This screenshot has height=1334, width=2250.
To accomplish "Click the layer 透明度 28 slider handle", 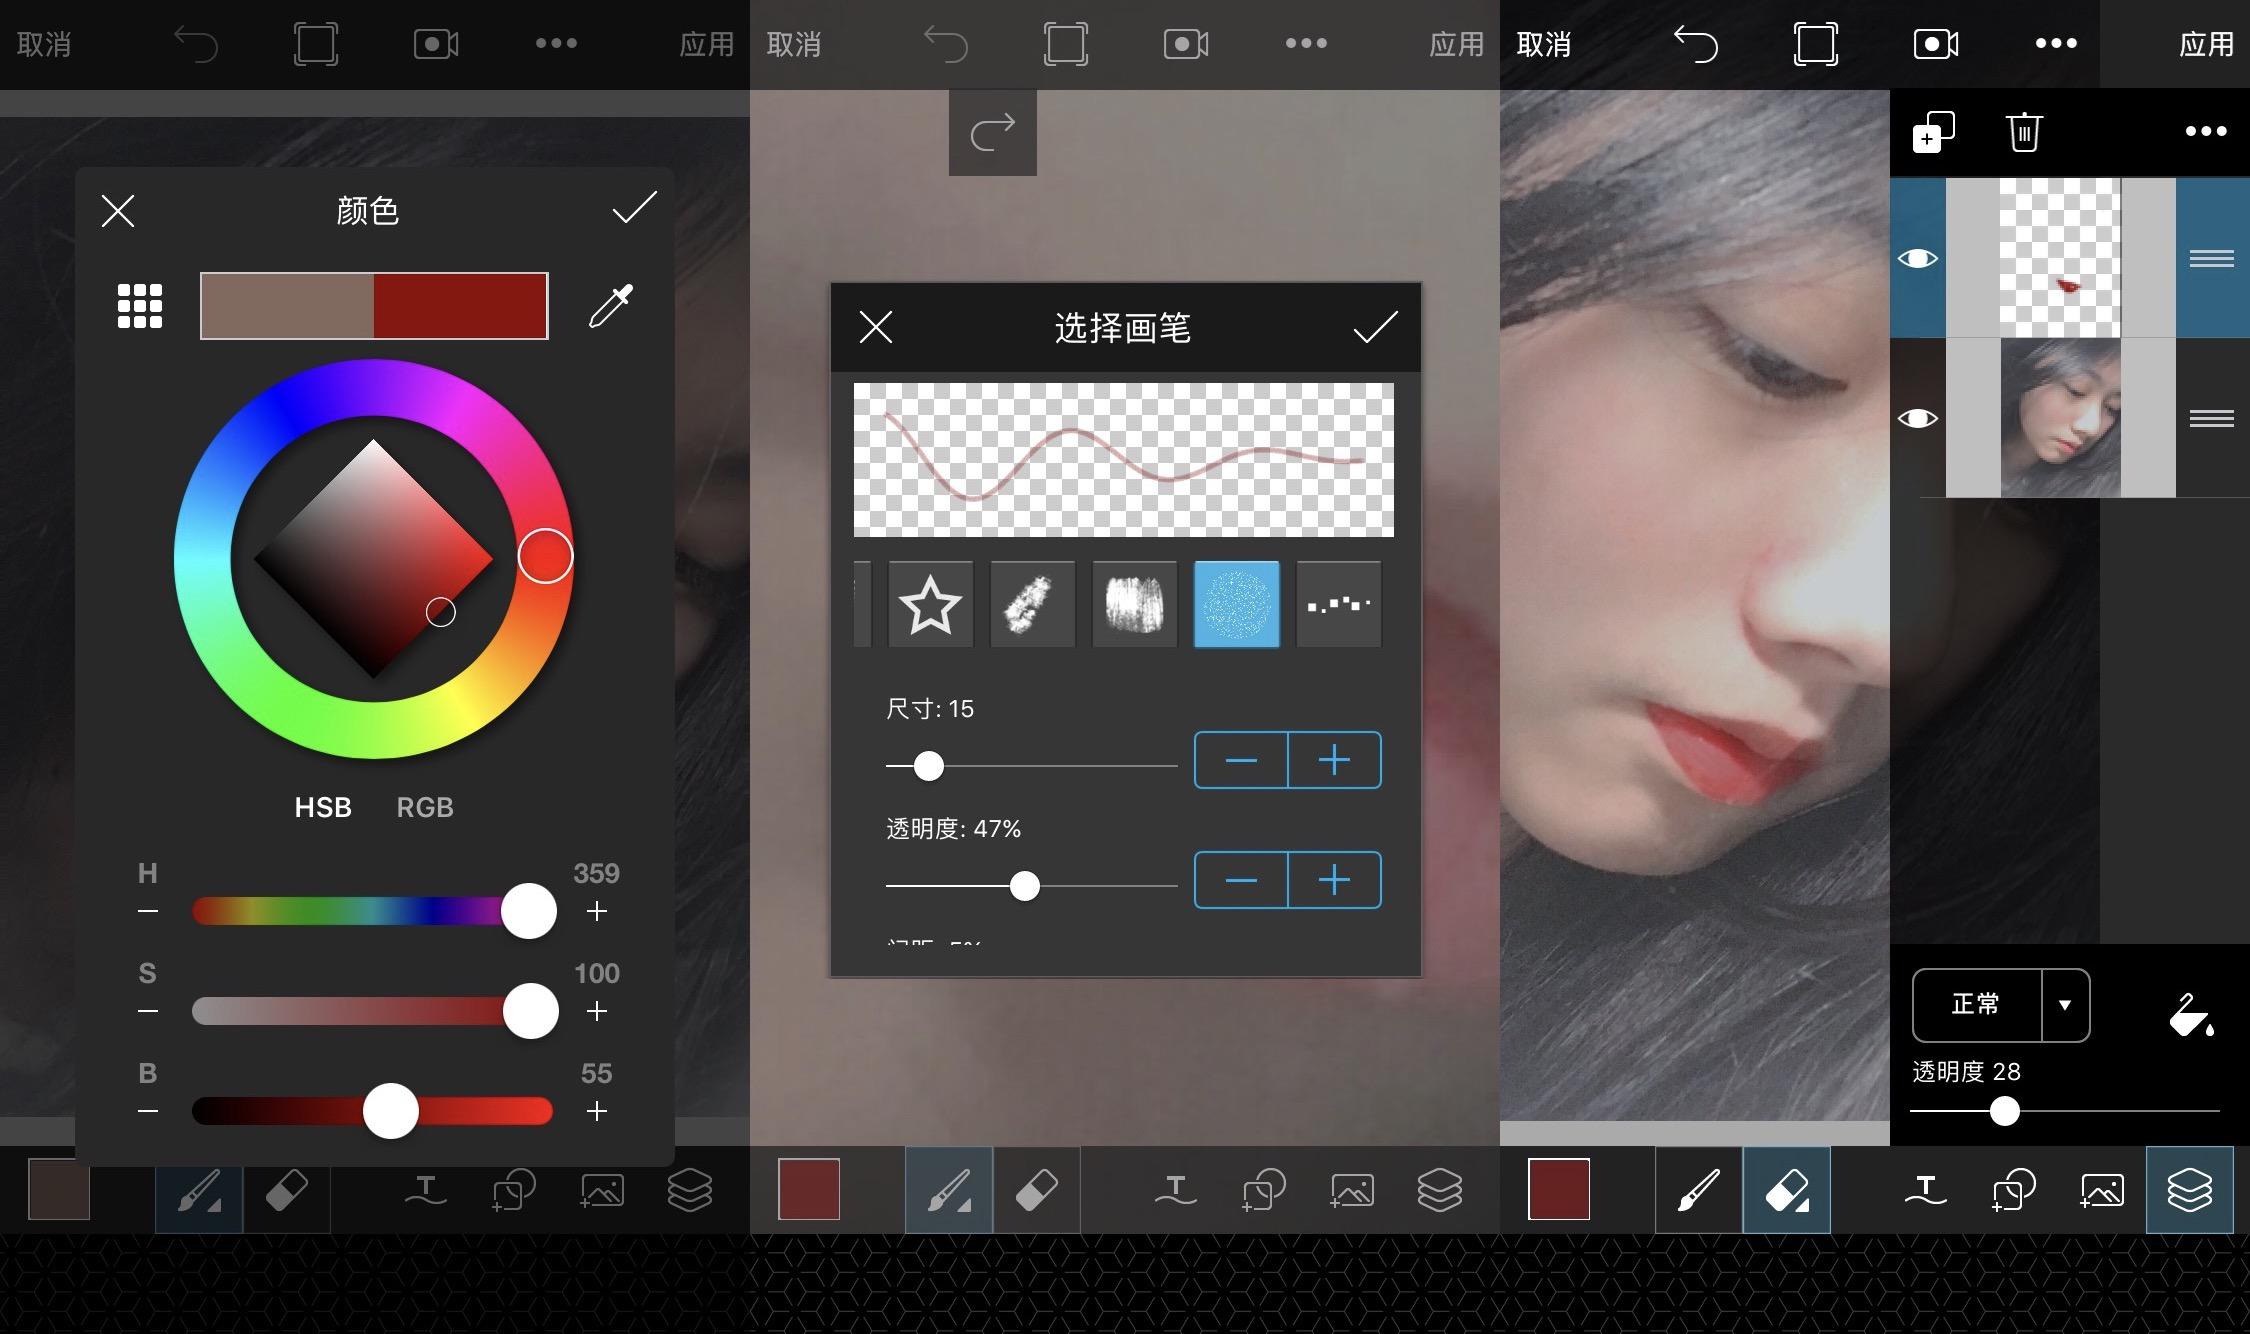I will click(2004, 1111).
